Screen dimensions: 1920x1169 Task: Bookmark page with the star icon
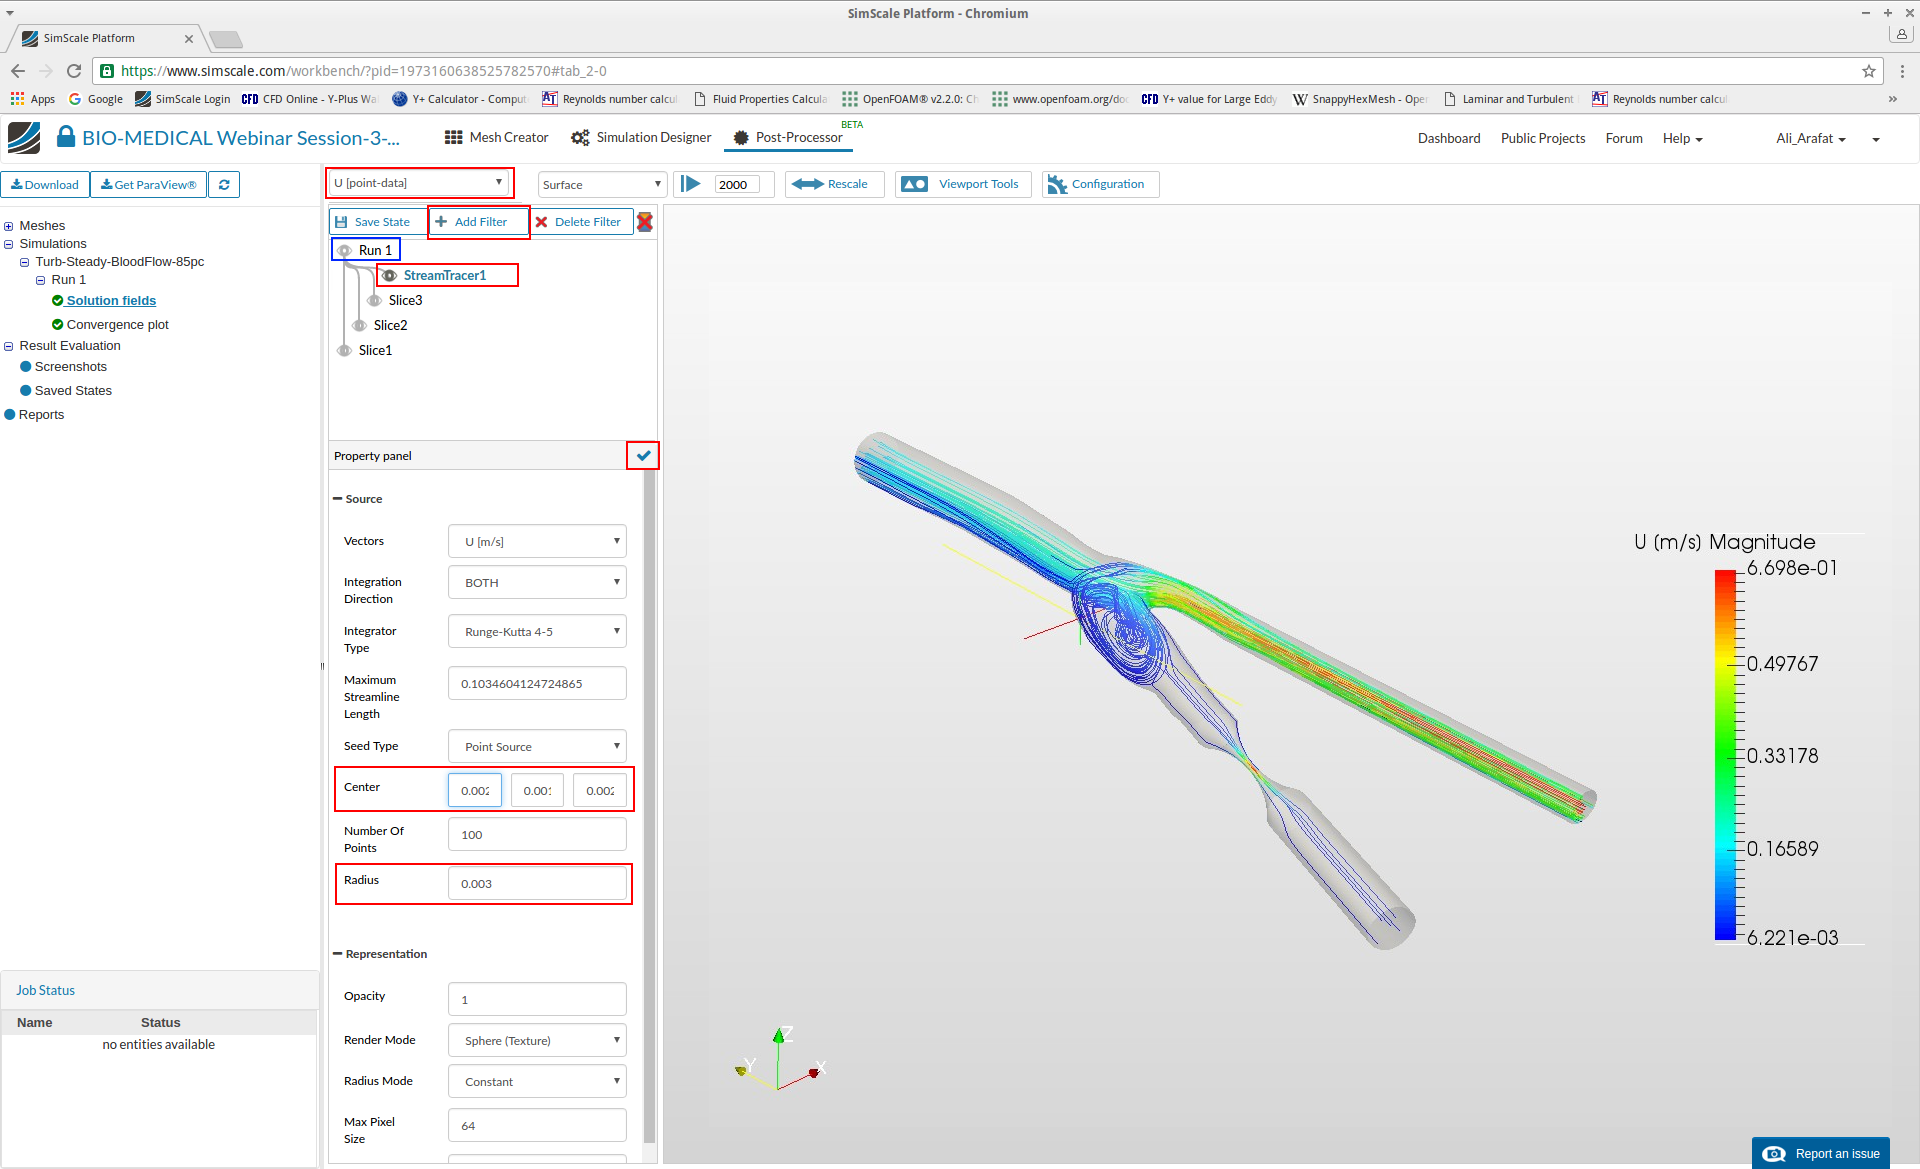click(1868, 71)
